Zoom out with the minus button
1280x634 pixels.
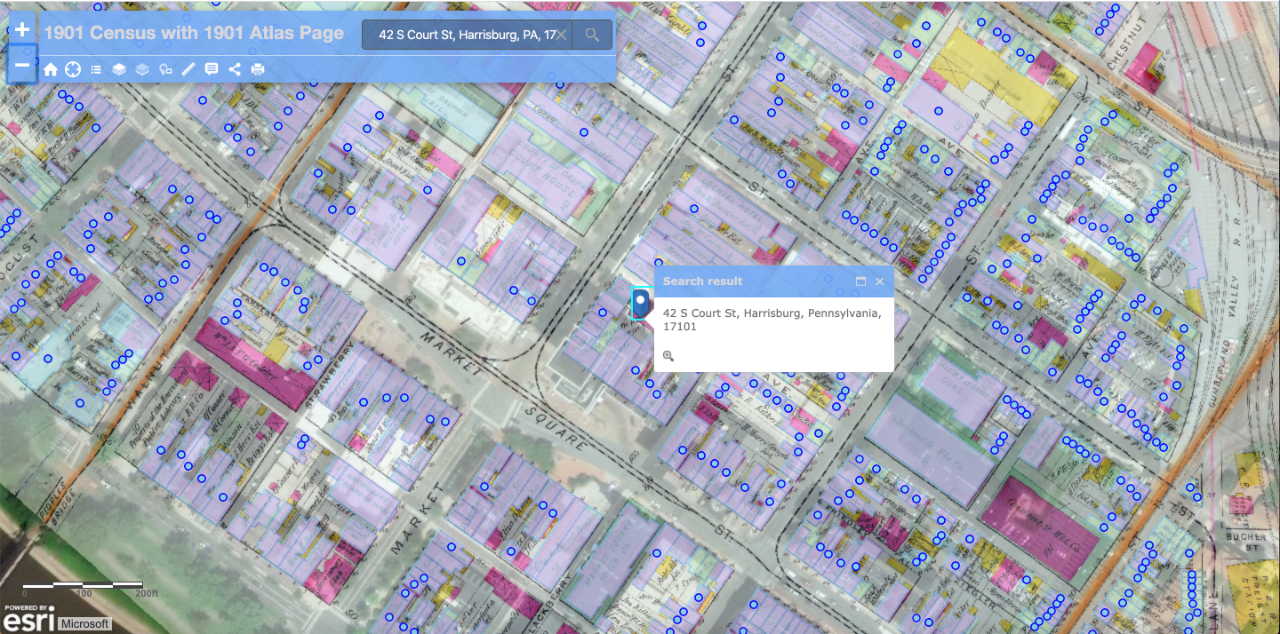(x=22, y=65)
